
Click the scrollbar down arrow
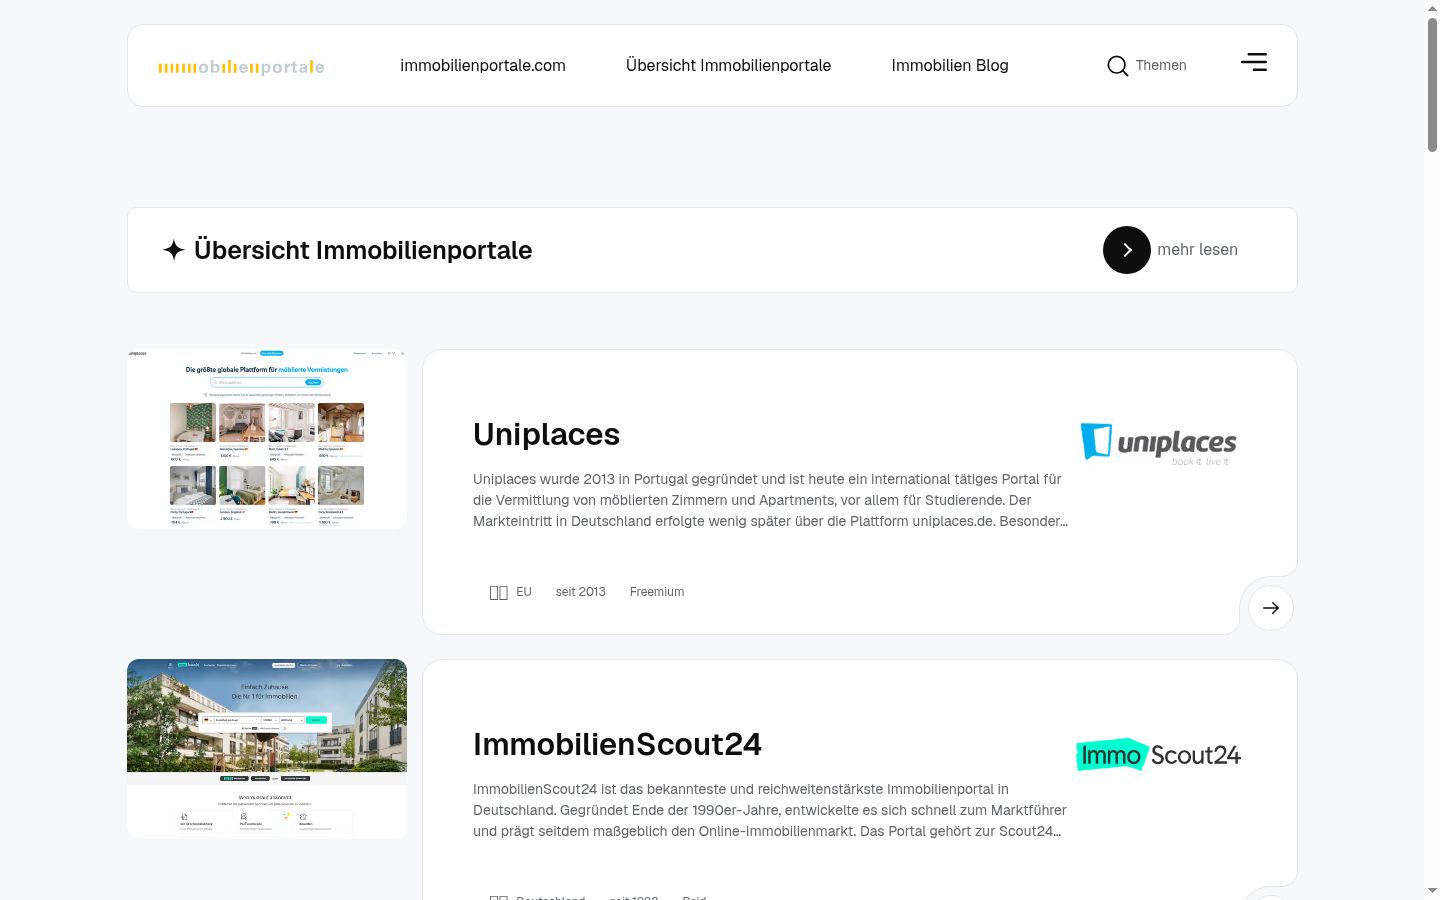[1432, 891]
